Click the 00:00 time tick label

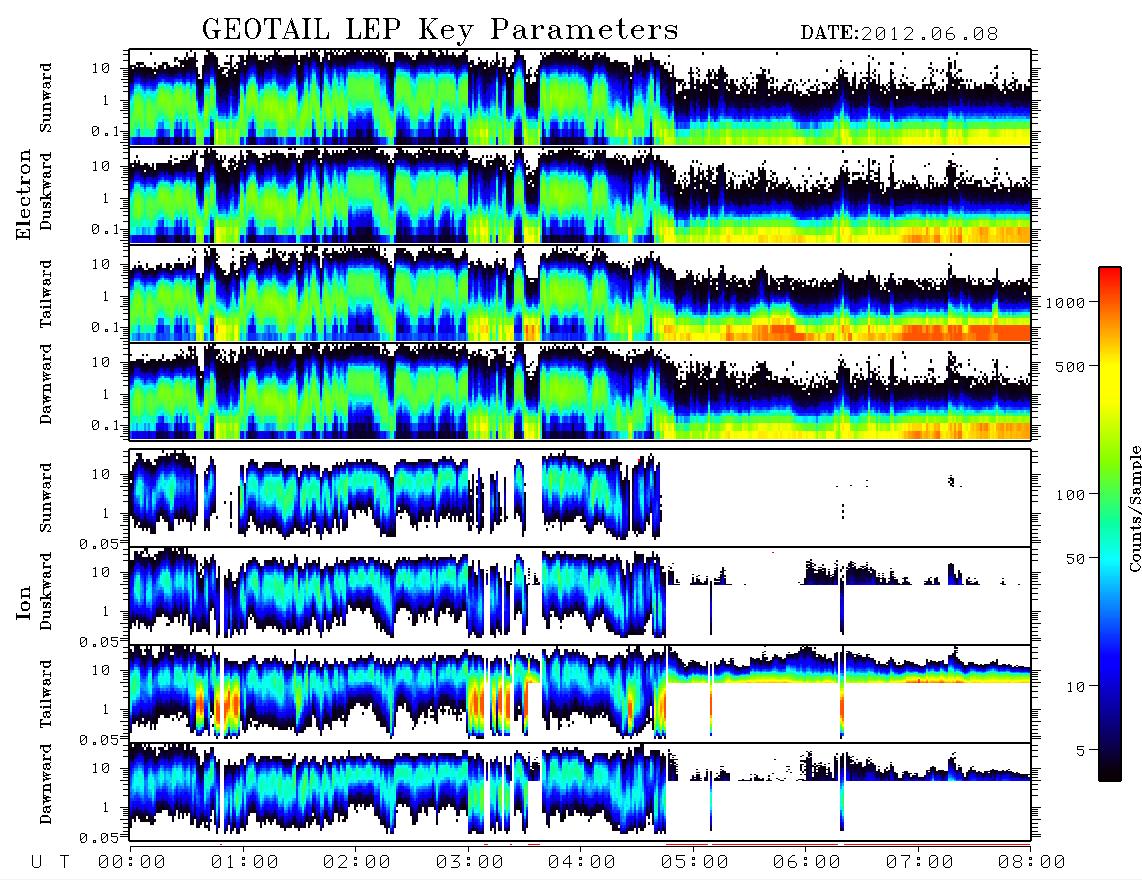coord(131,862)
